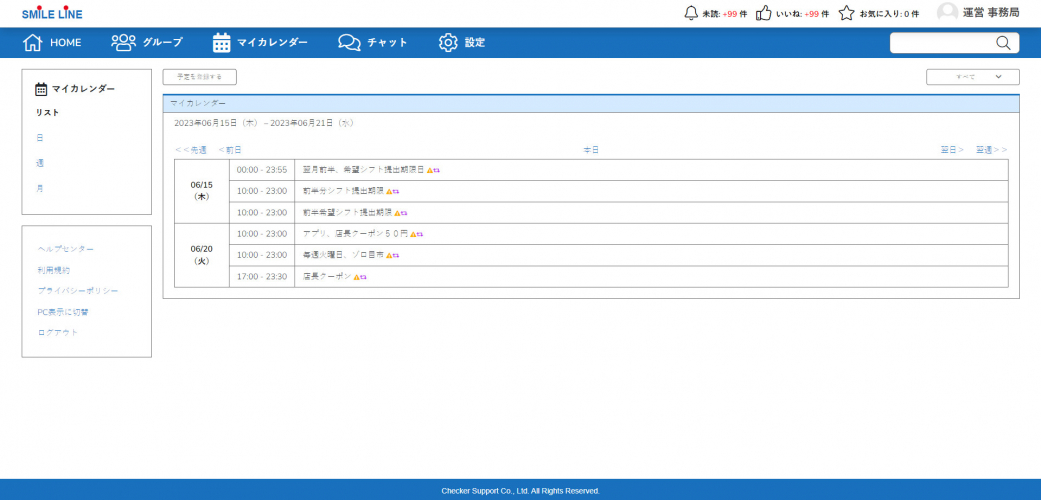Go to <前日 previous day
Screen dimensions: 1041x500
click(230, 150)
